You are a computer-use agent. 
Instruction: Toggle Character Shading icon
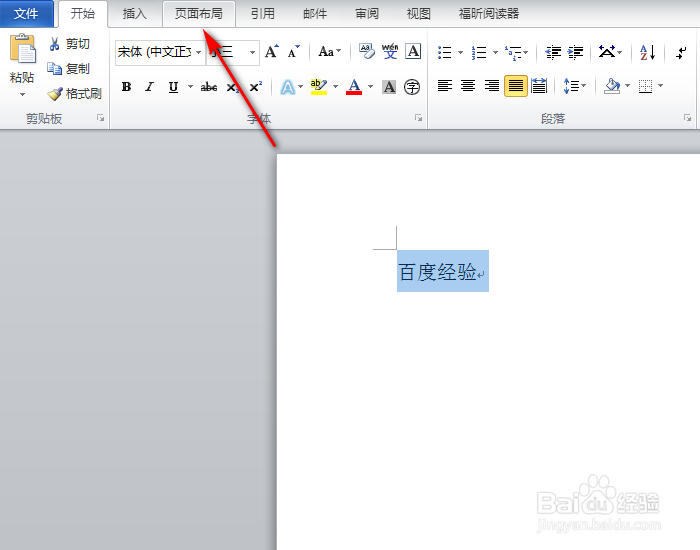389,87
